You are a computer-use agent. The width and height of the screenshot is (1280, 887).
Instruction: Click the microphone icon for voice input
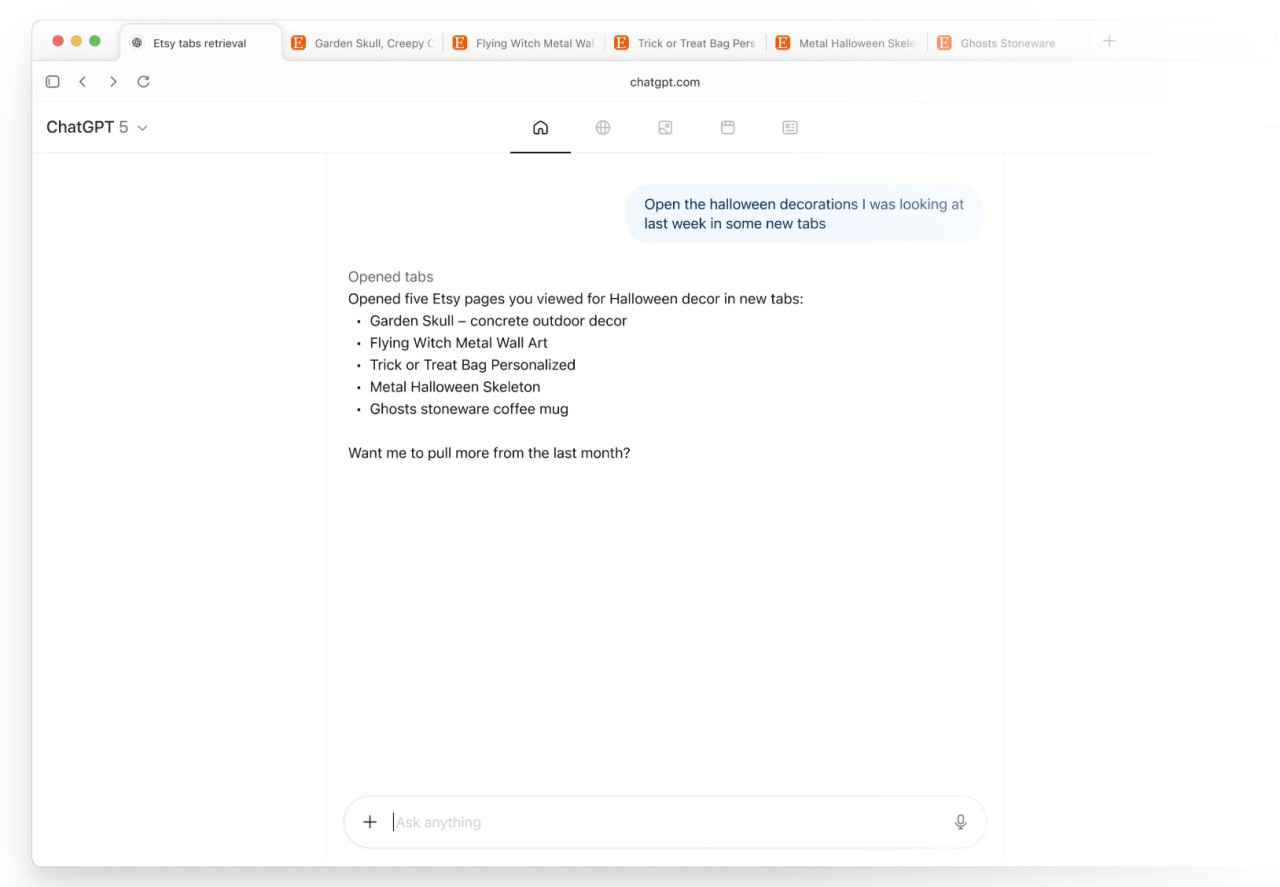point(959,821)
